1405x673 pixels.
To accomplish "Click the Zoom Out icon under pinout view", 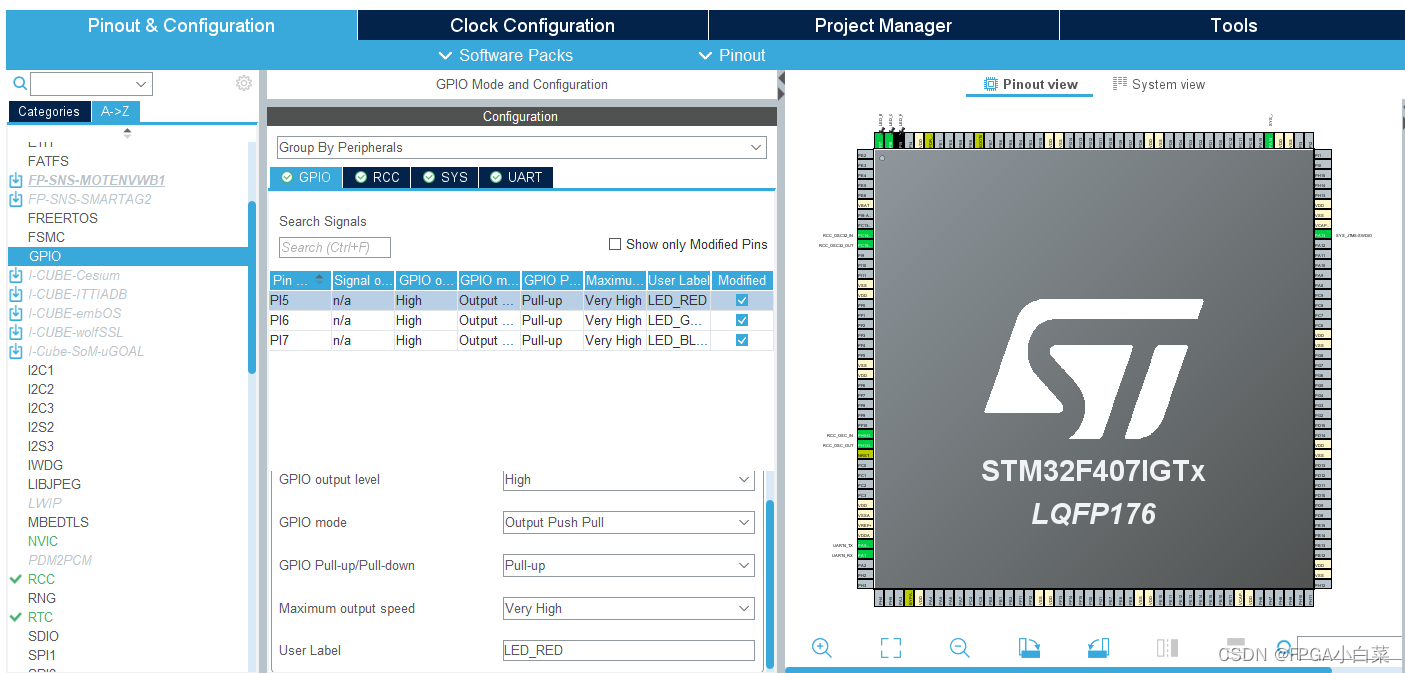I will click(959, 647).
